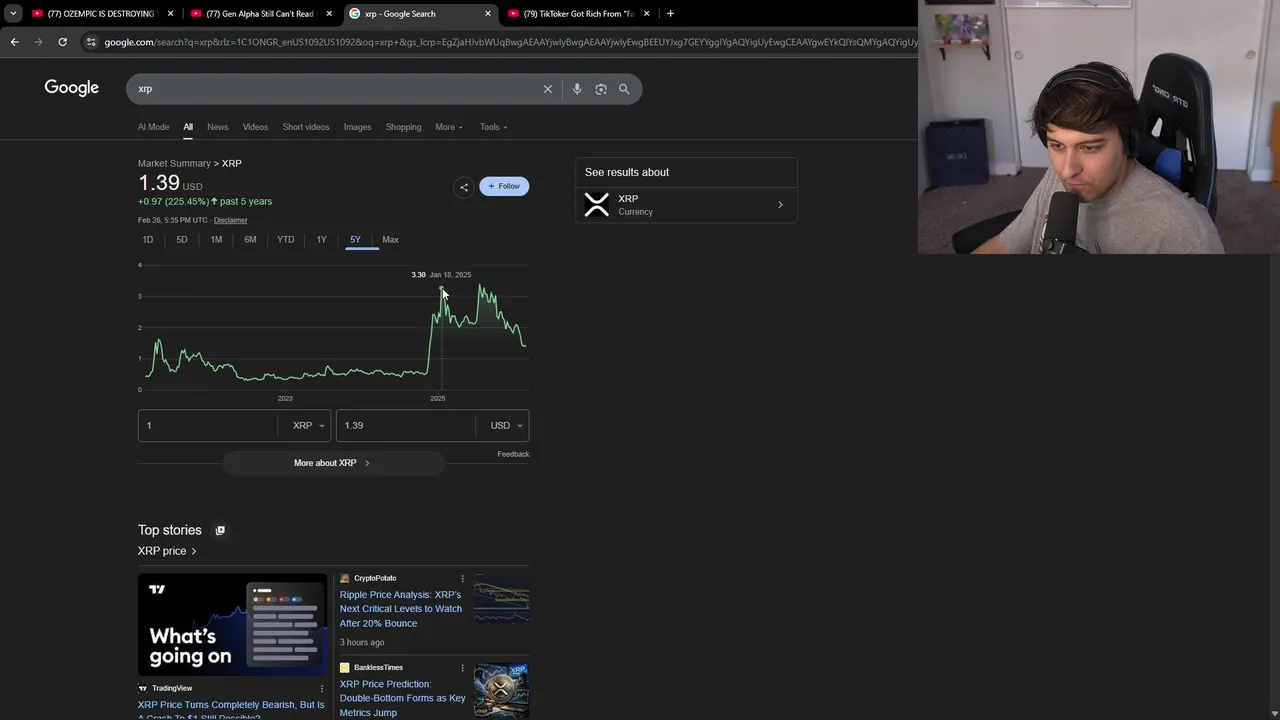Open site information icon in address bar
This screenshot has width=1280, height=720.
(x=91, y=42)
